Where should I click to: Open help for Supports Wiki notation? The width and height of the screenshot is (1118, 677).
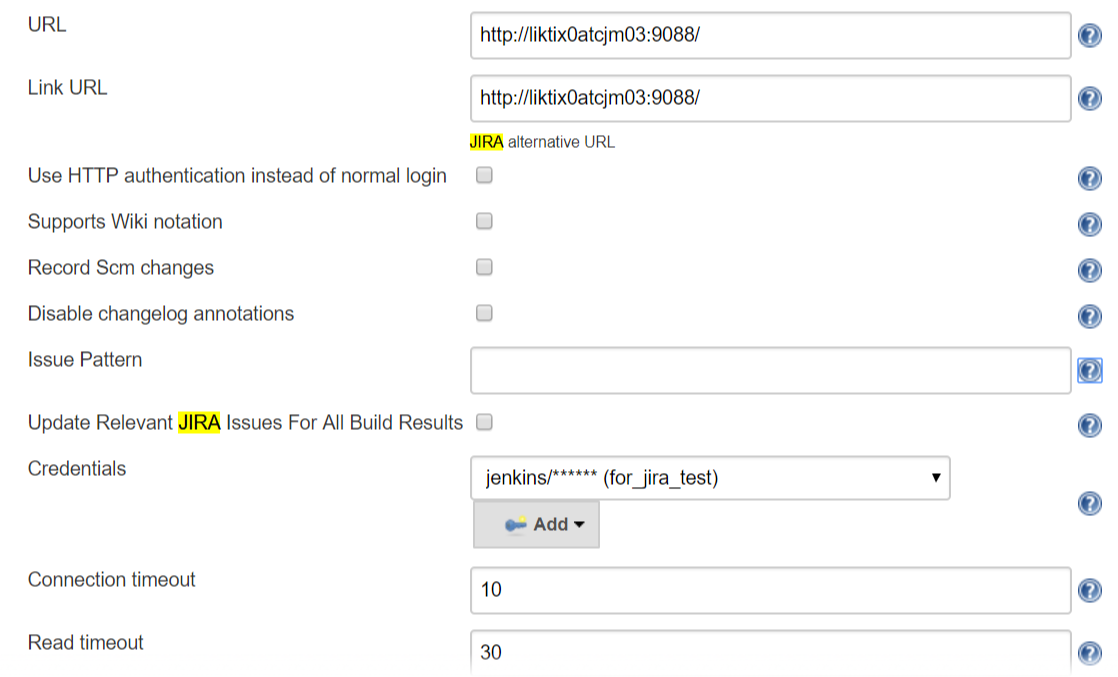pyautogui.click(x=1090, y=224)
